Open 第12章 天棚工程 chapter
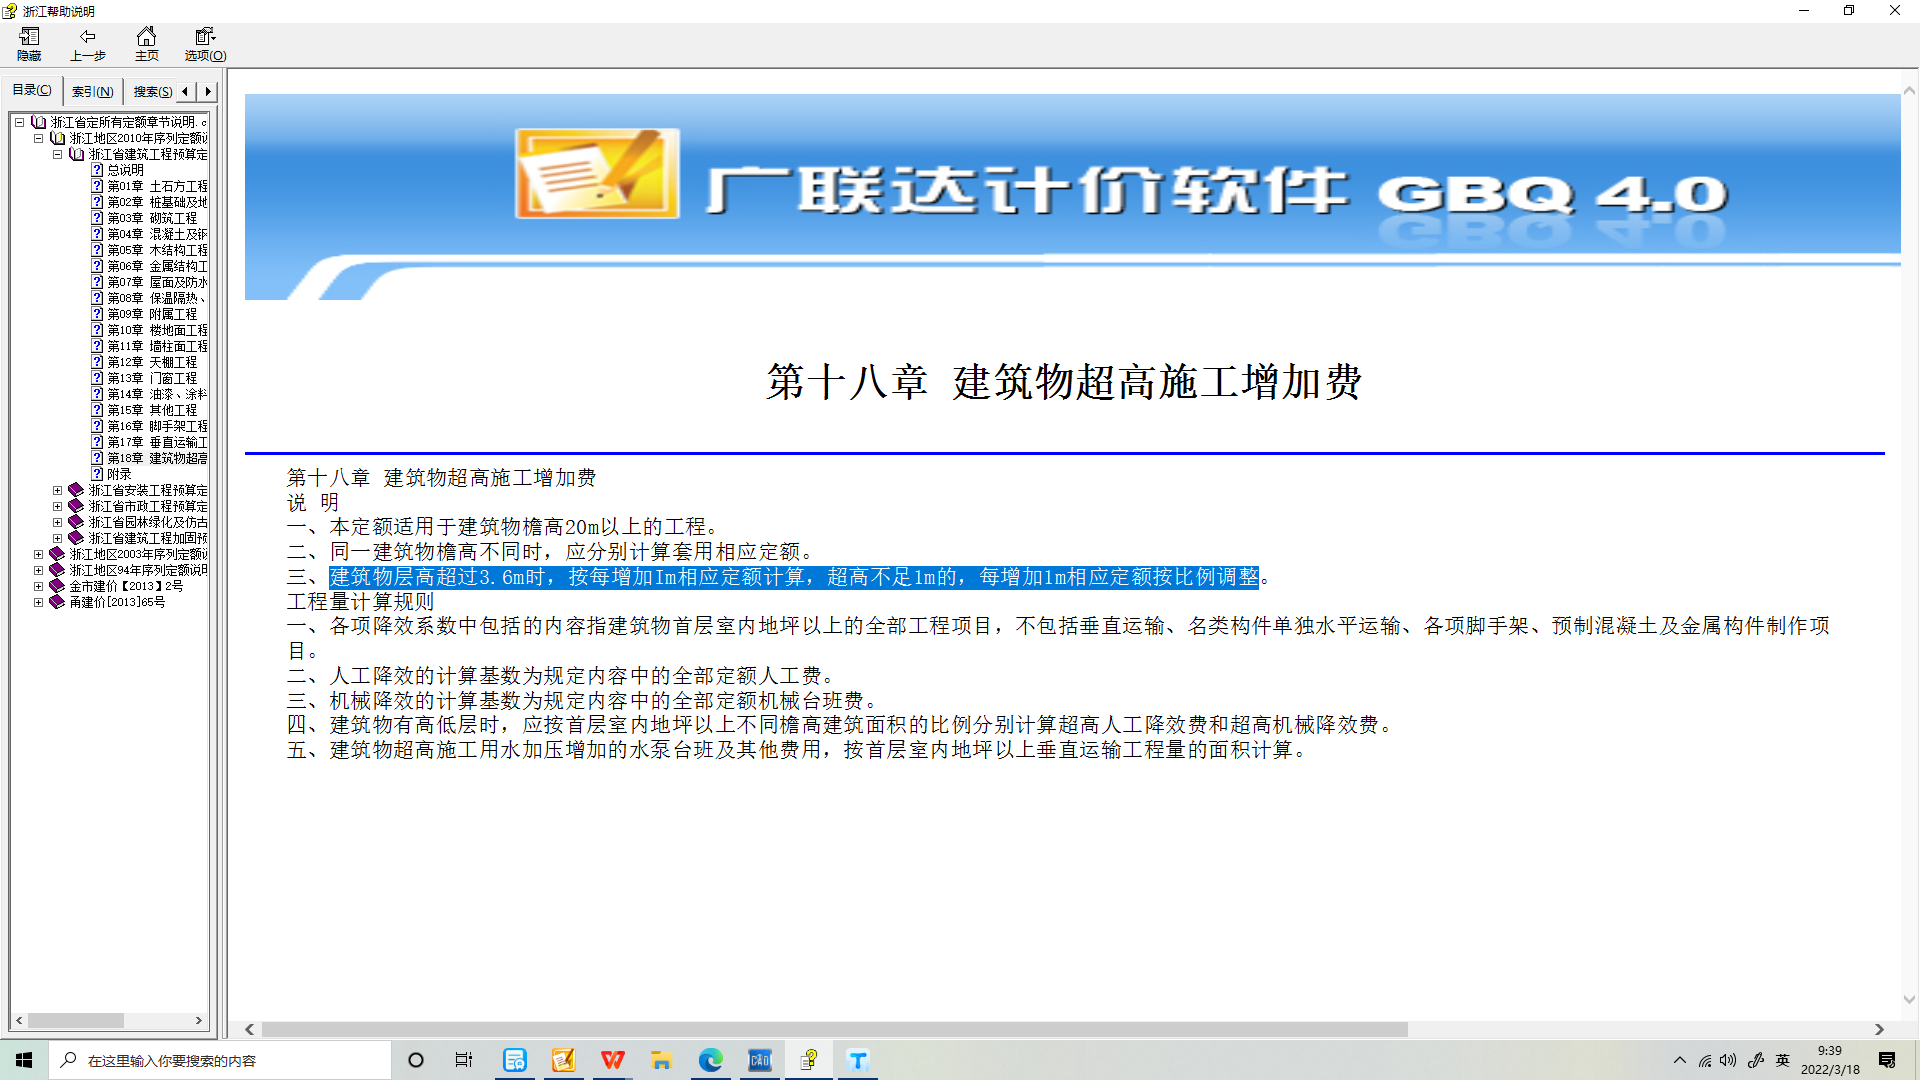Image resolution: width=1920 pixels, height=1080 pixels. (152, 362)
